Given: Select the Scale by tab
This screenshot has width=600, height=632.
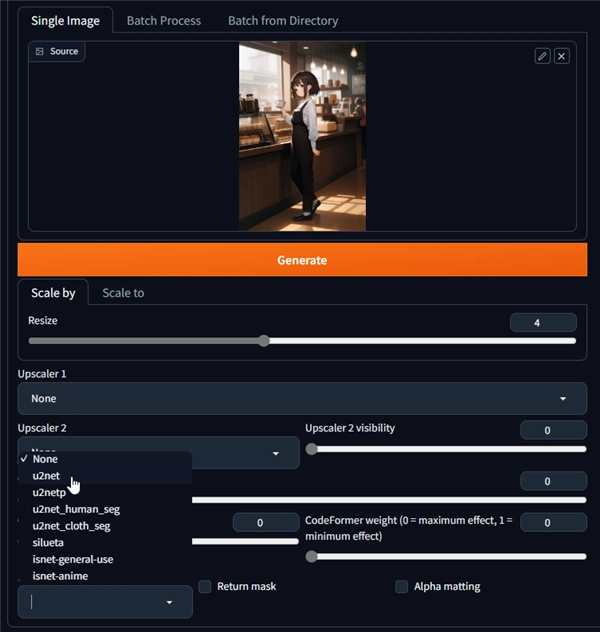Looking at the screenshot, I should (x=53, y=293).
